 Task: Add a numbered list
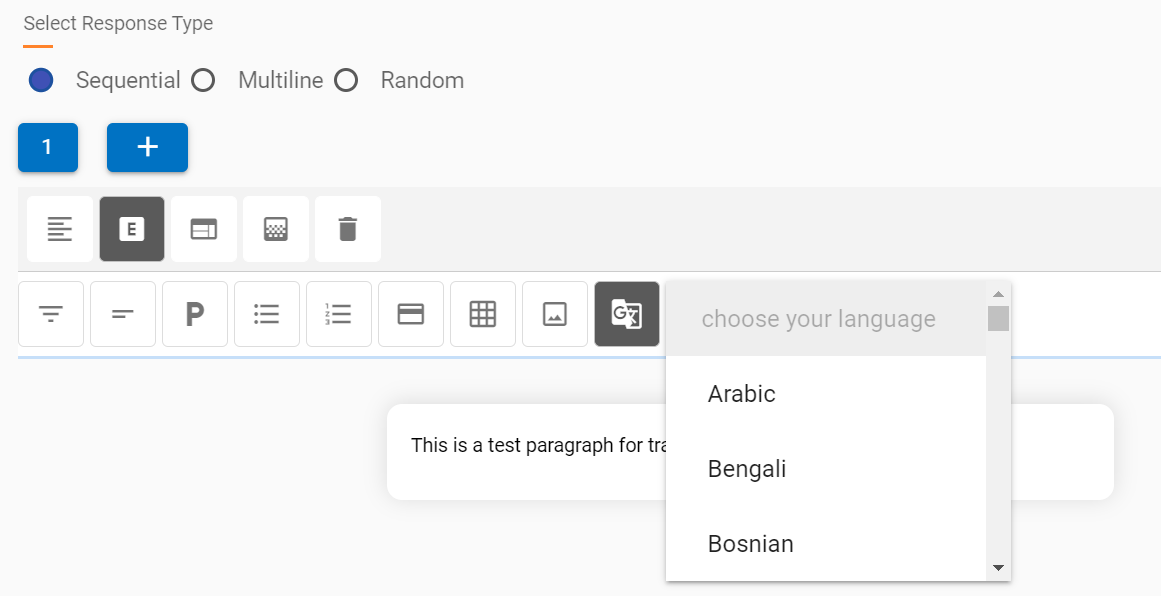(x=339, y=314)
